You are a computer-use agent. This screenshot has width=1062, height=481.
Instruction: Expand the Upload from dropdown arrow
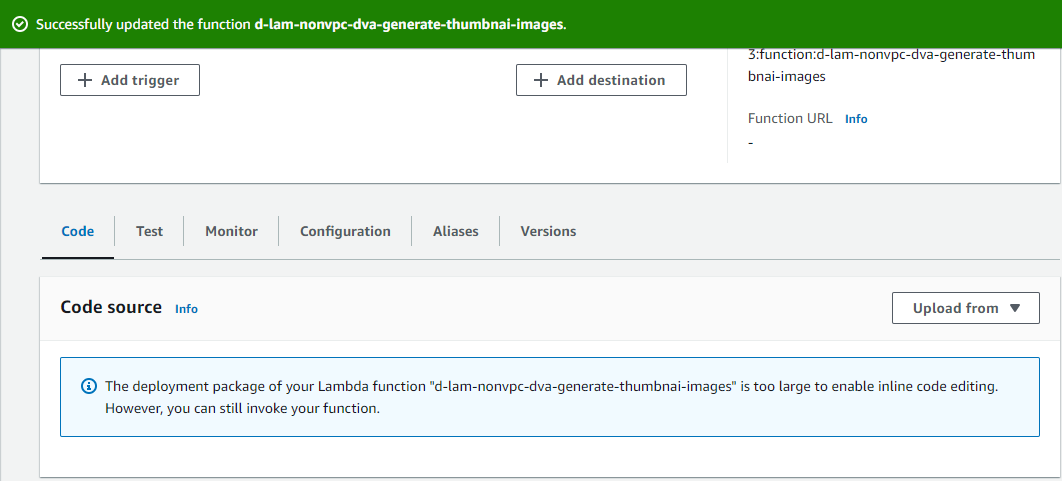[x=1015, y=308]
